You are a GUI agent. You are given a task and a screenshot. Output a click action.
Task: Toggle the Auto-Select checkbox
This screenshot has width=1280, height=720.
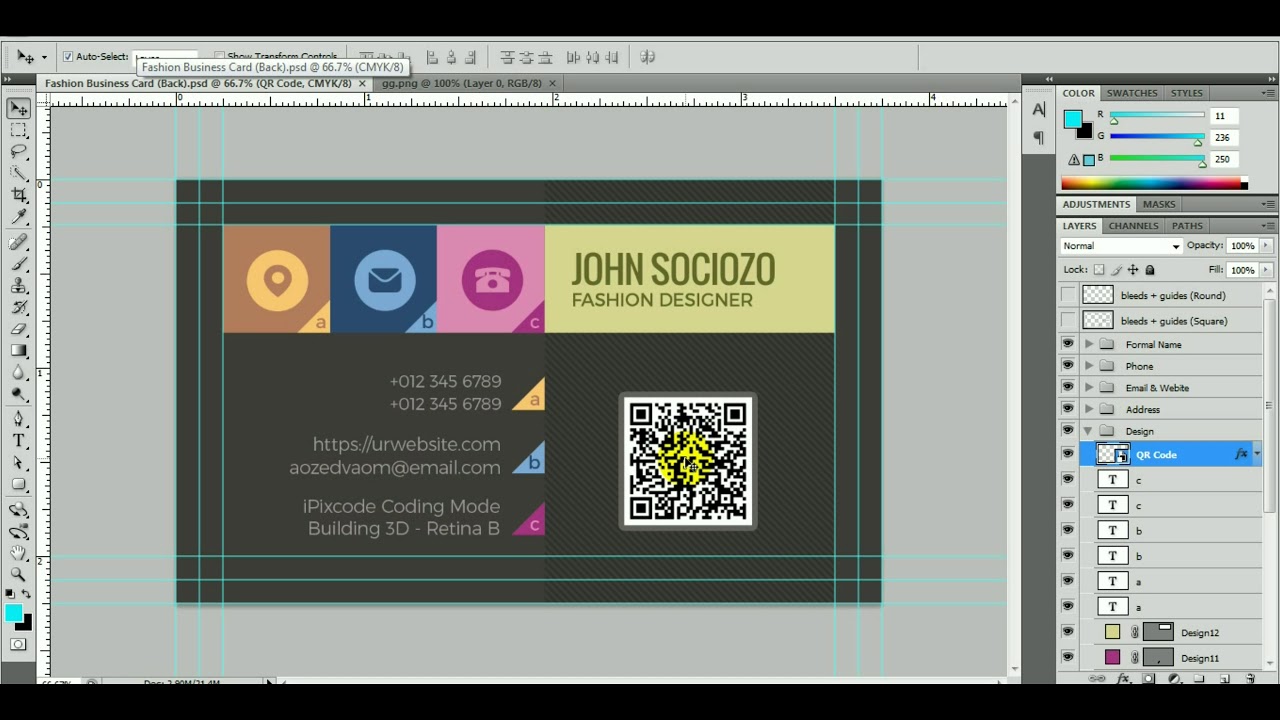click(68, 57)
